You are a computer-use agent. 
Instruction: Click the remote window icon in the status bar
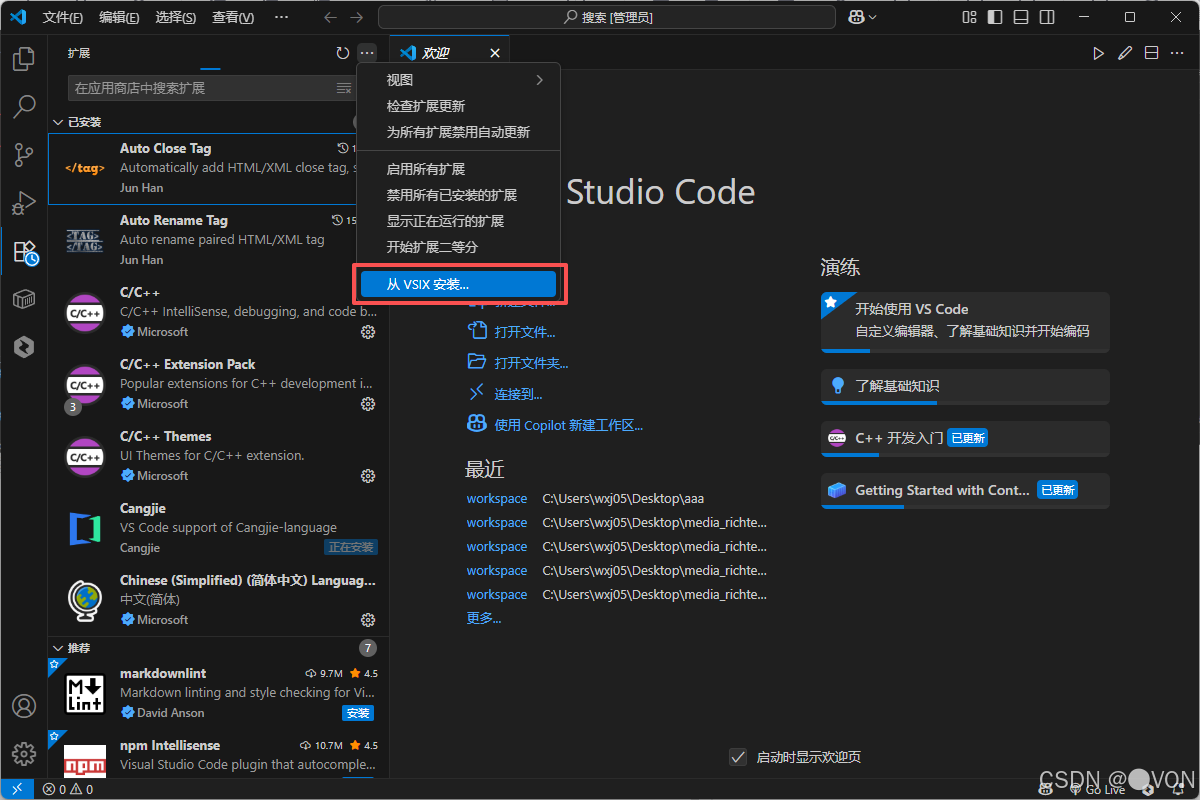point(17,789)
